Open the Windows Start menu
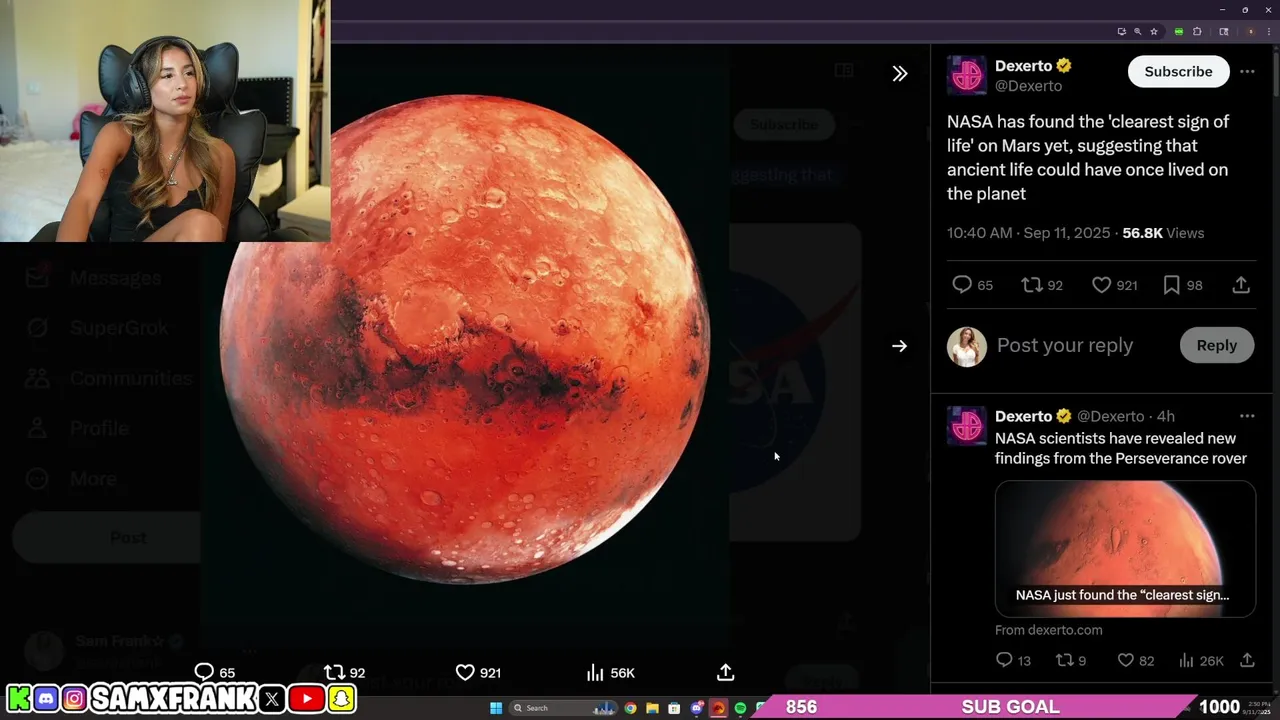Screen dimensions: 1280x720 [496, 708]
